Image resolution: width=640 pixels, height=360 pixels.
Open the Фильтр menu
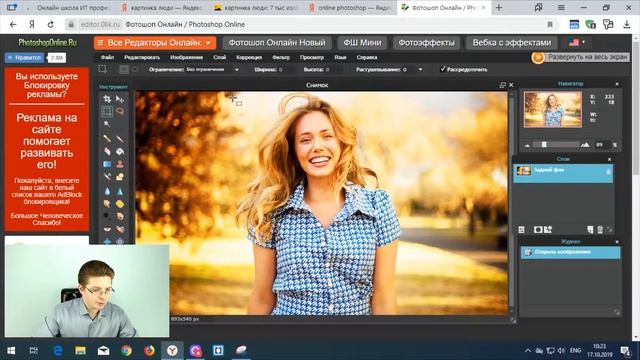coord(281,57)
